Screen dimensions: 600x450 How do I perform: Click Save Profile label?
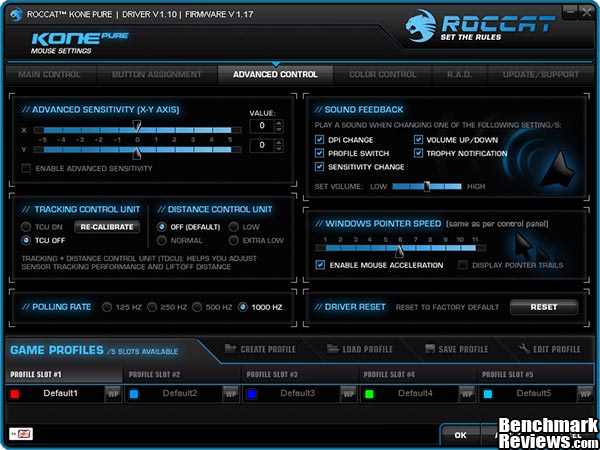point(463,349)
